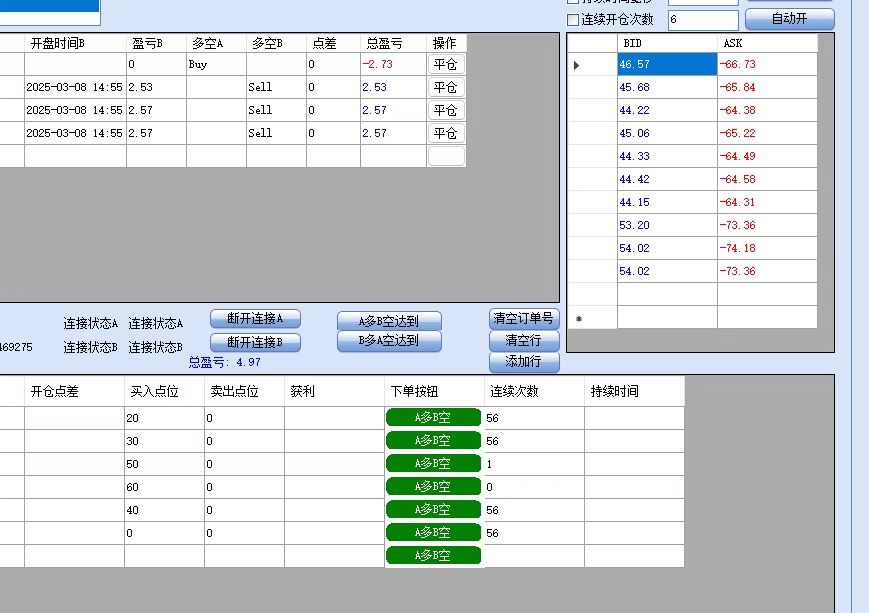This screenshot has height=613, width=869.
Task: Click the 清空行 button
Action: [x=524, y=340]
